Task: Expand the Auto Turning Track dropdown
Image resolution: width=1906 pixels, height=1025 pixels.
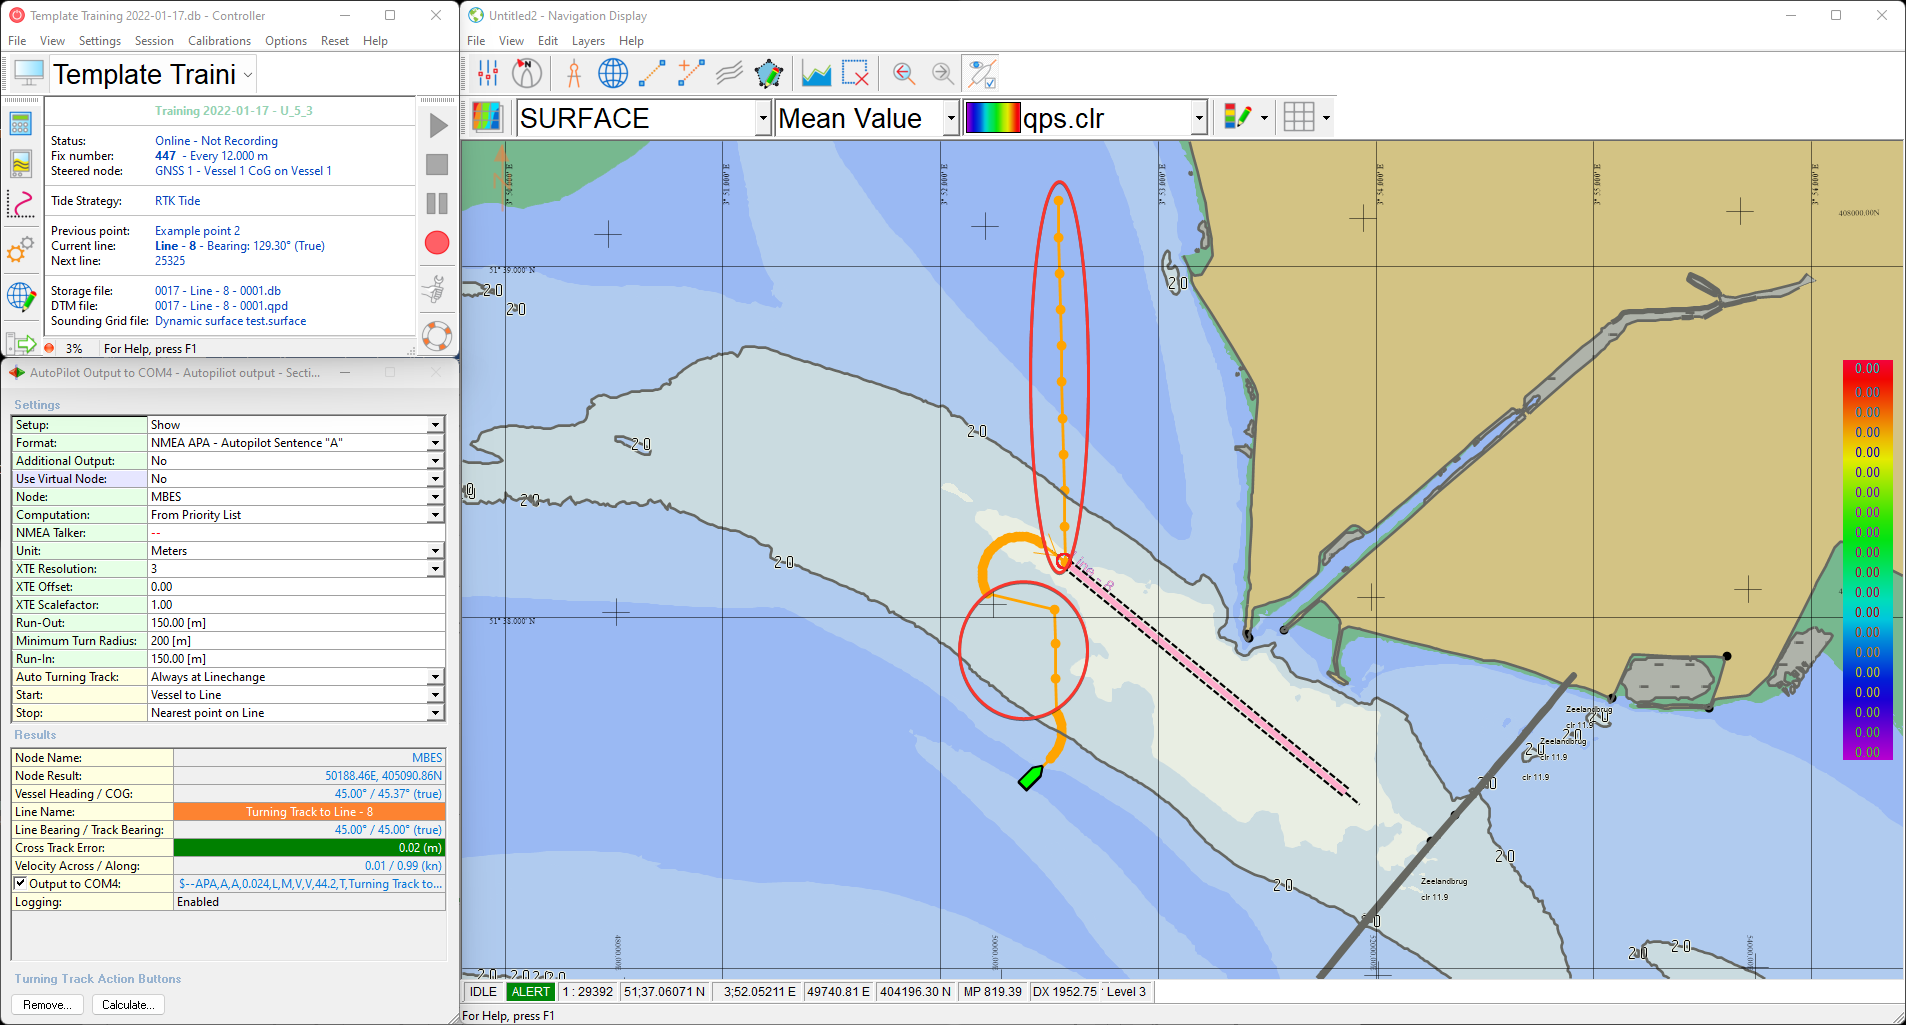Action: click(435, 677)
